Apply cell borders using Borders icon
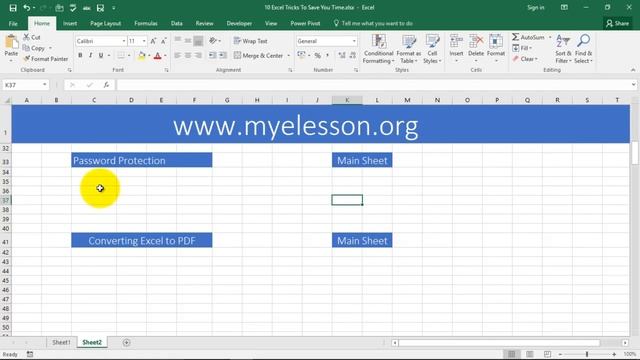The height and width of the screenshot is (360, 640). [x=121, y=56]
